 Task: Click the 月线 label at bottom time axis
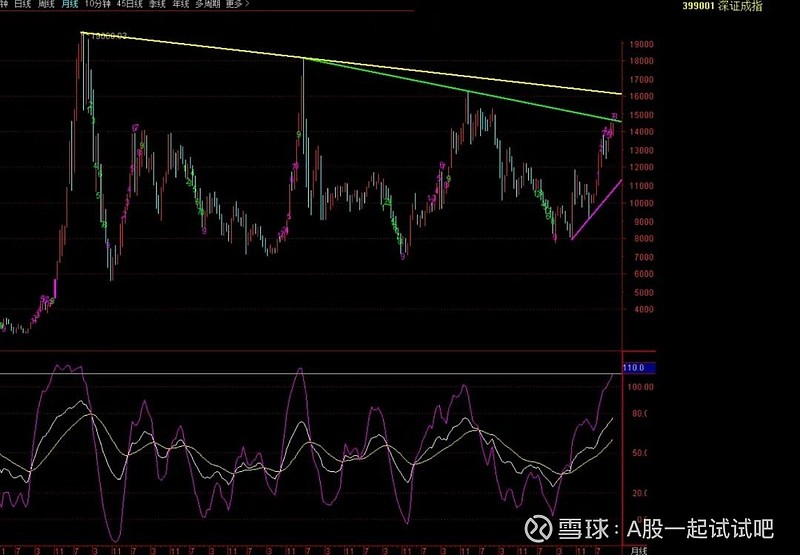pyautogui.click(x=639, y=551)
